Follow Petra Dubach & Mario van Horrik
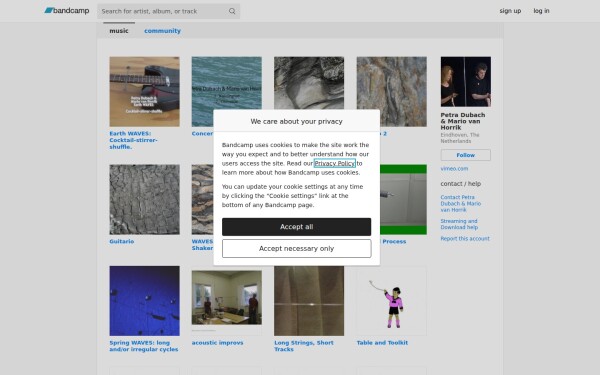 465,155
